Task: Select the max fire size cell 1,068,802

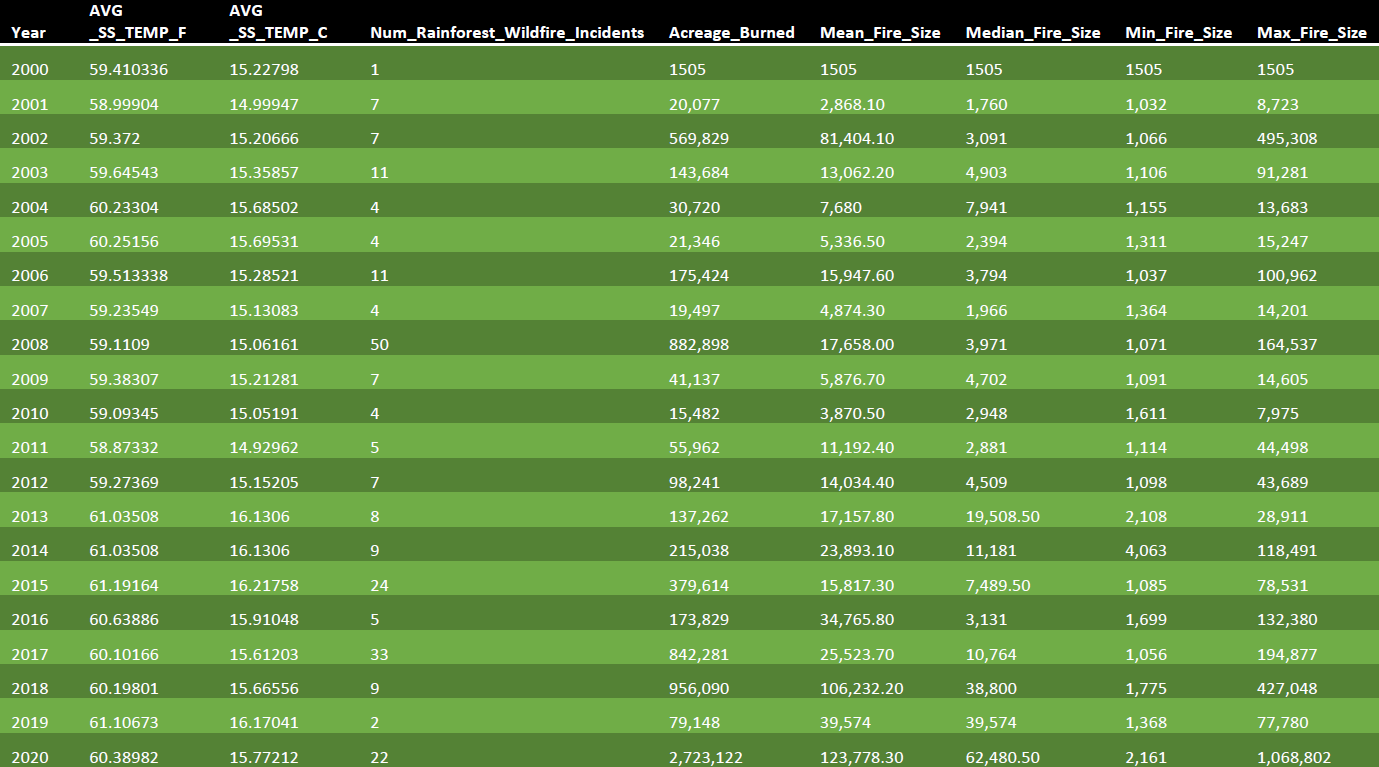Action: (x=1294, y=758)
